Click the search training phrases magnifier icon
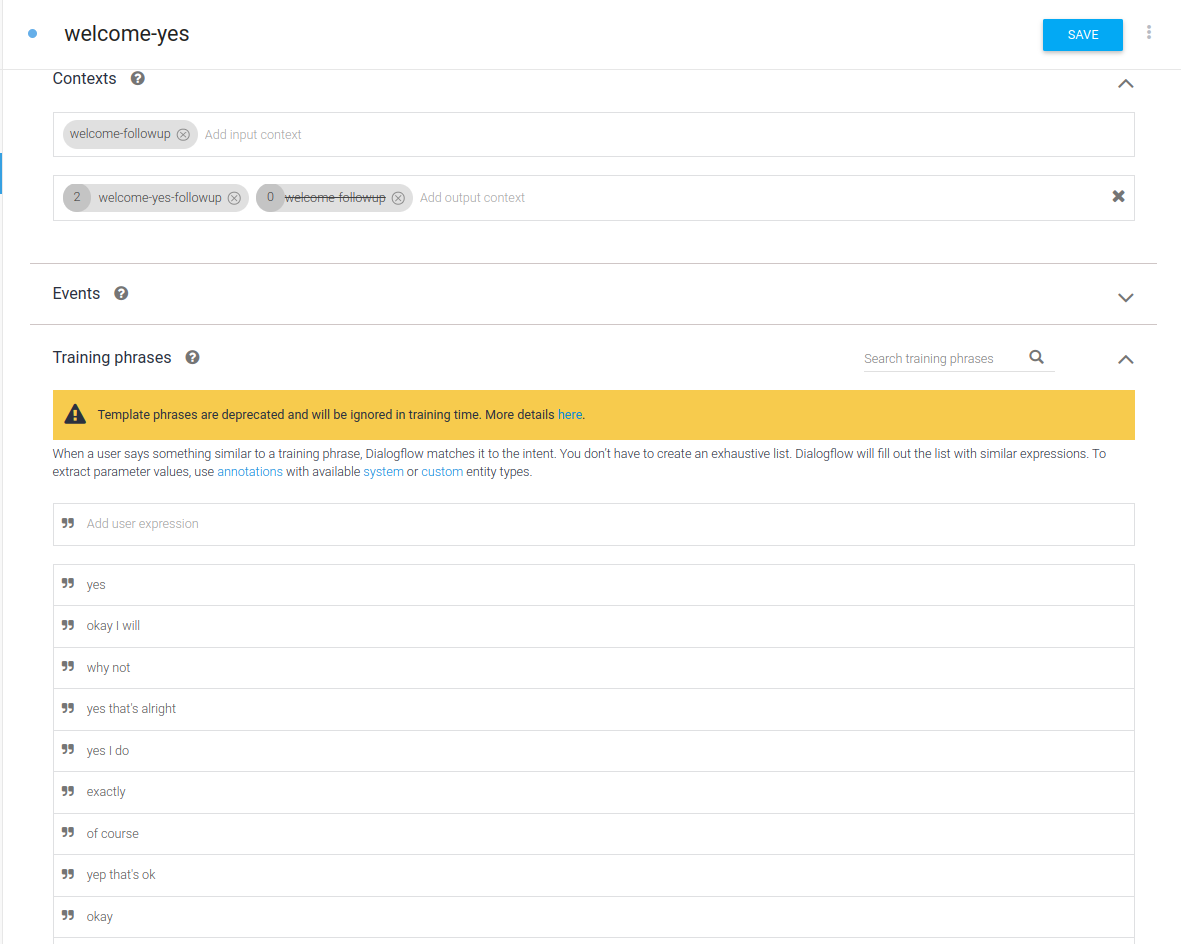 pyautogui.click(x=1036, y=357)
